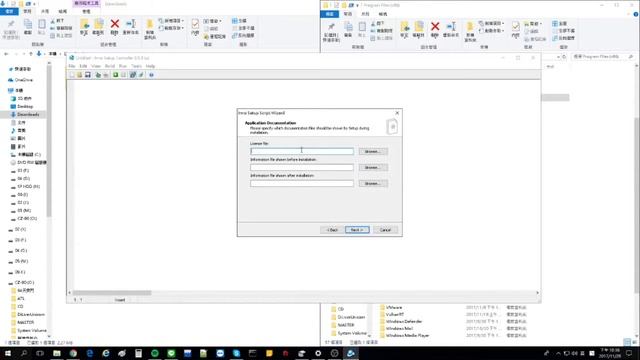Click the rename icon in right Explorer ribbon

[x=451, y=27]
